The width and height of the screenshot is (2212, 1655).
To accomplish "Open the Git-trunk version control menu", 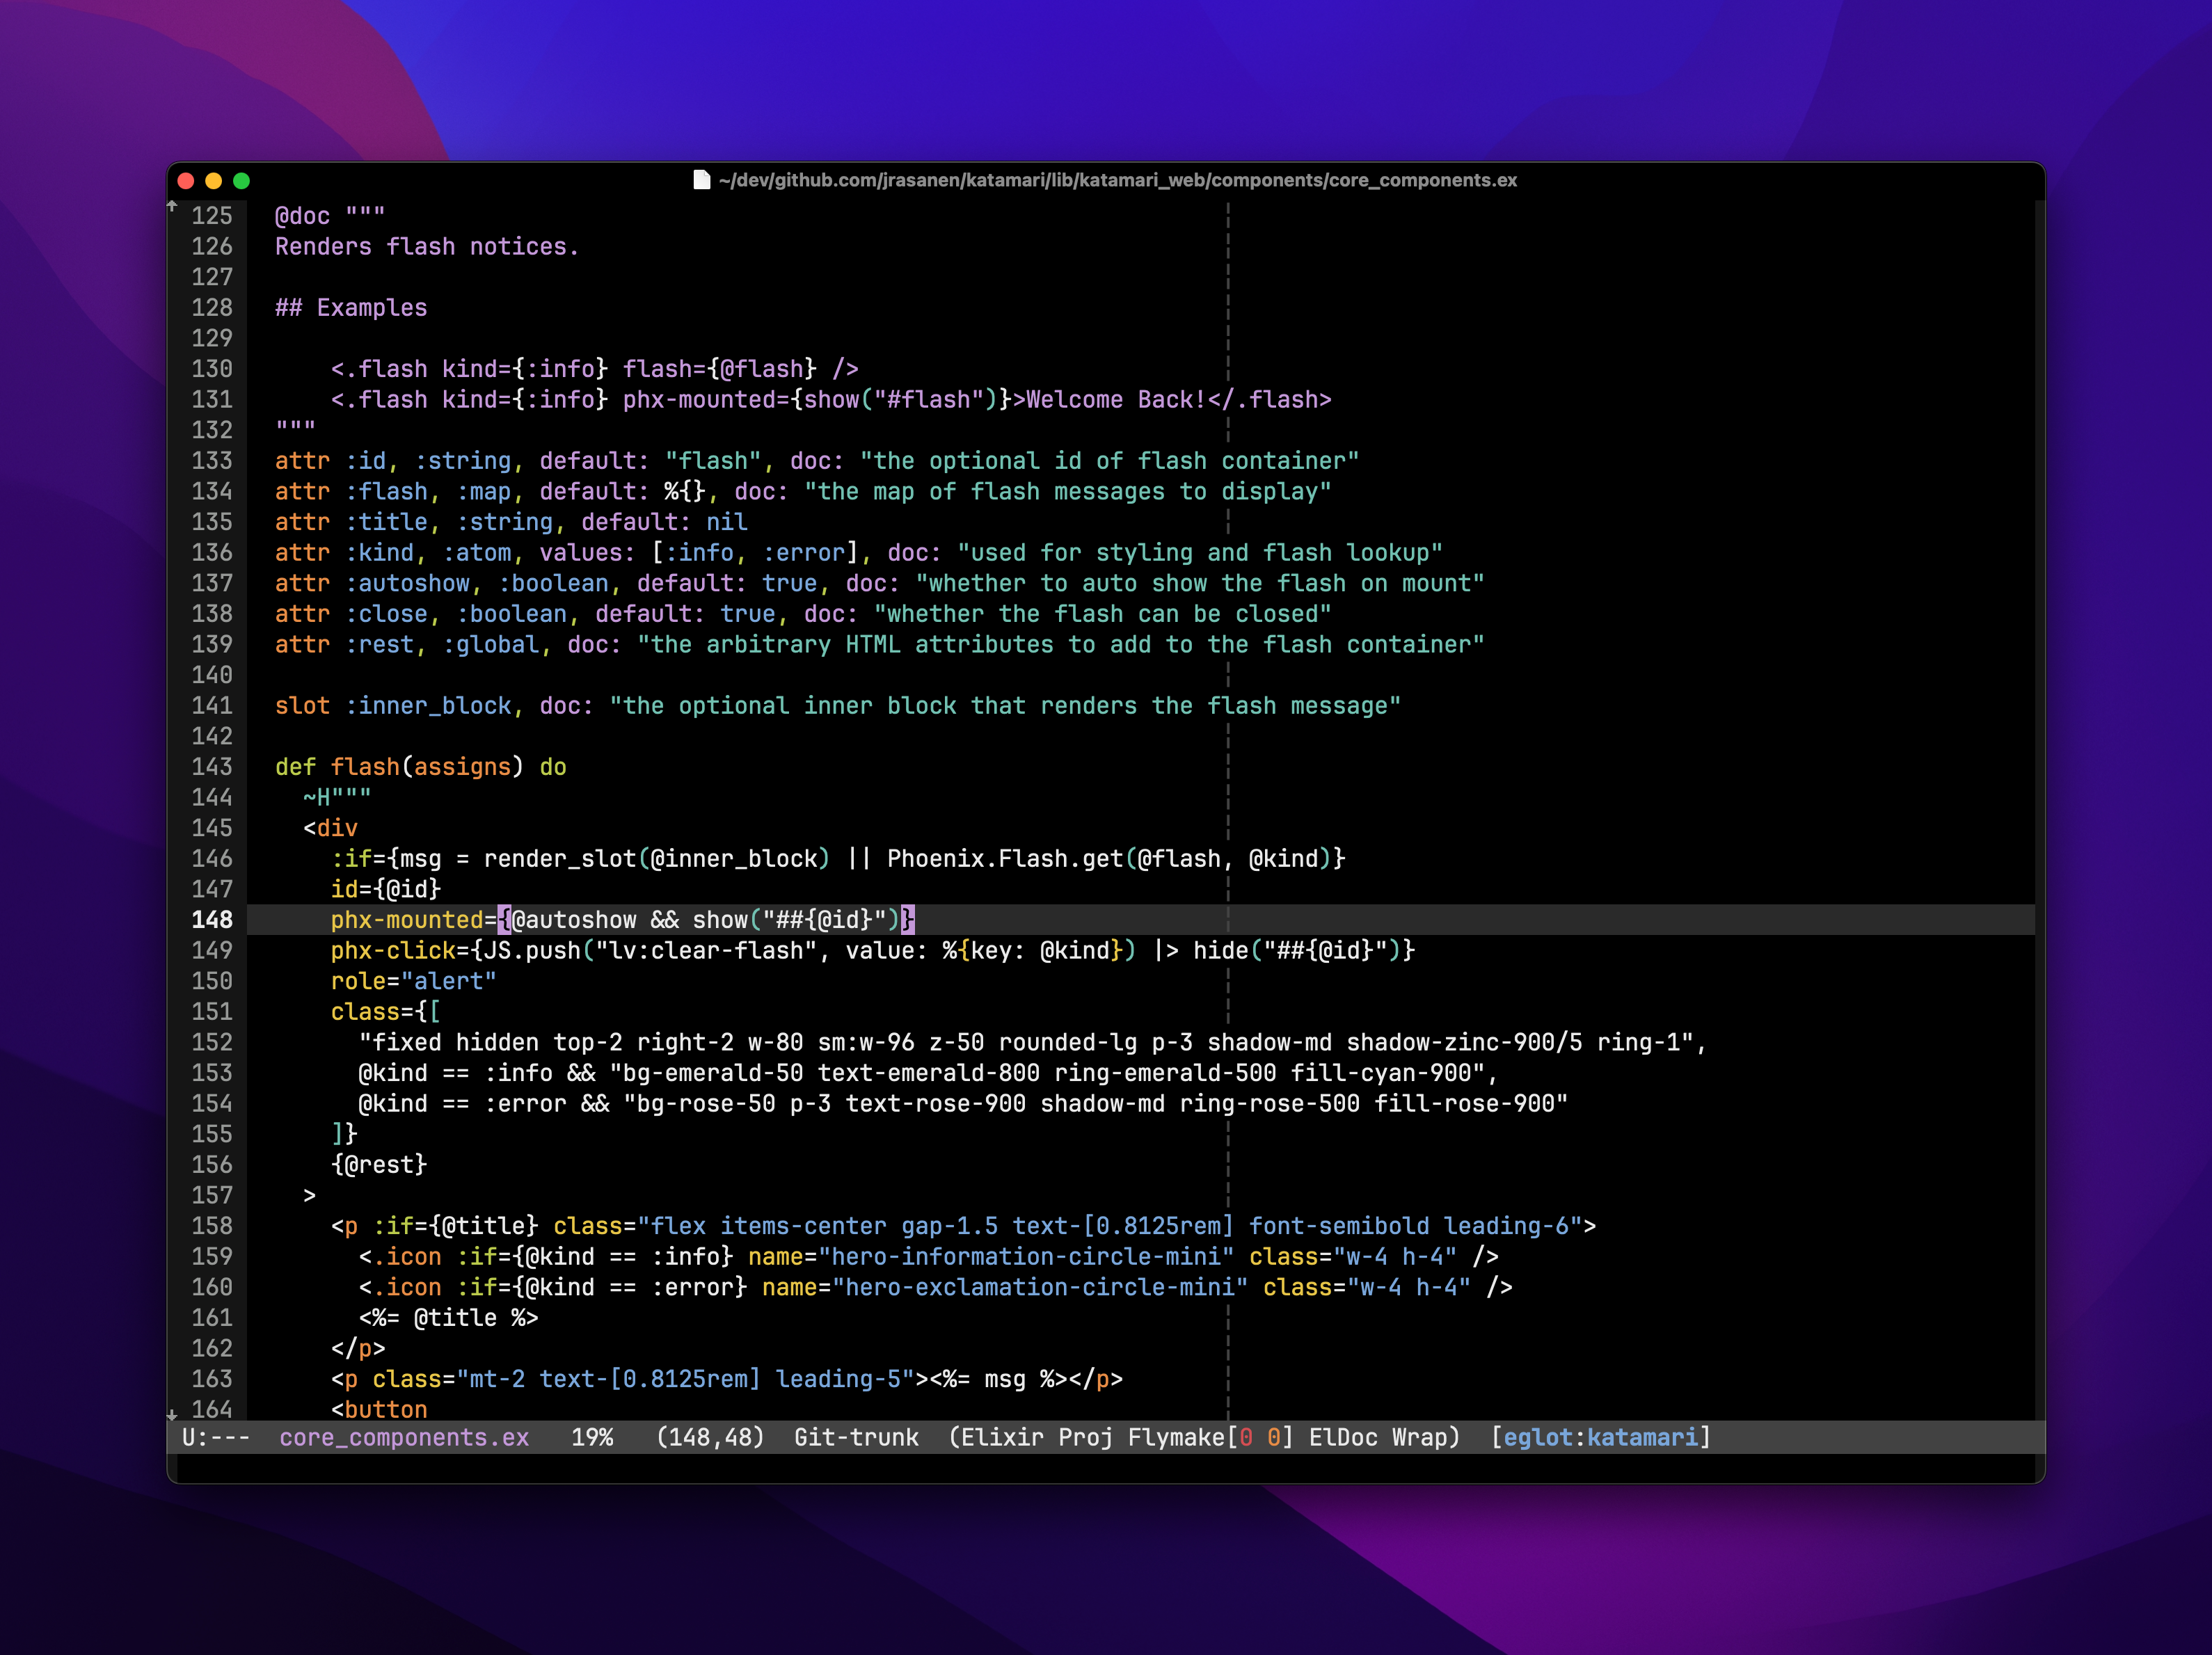I will 856,1438.
